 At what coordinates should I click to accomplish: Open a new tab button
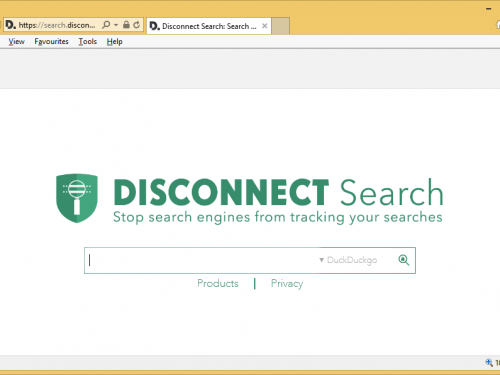click(x=280, y=26)
